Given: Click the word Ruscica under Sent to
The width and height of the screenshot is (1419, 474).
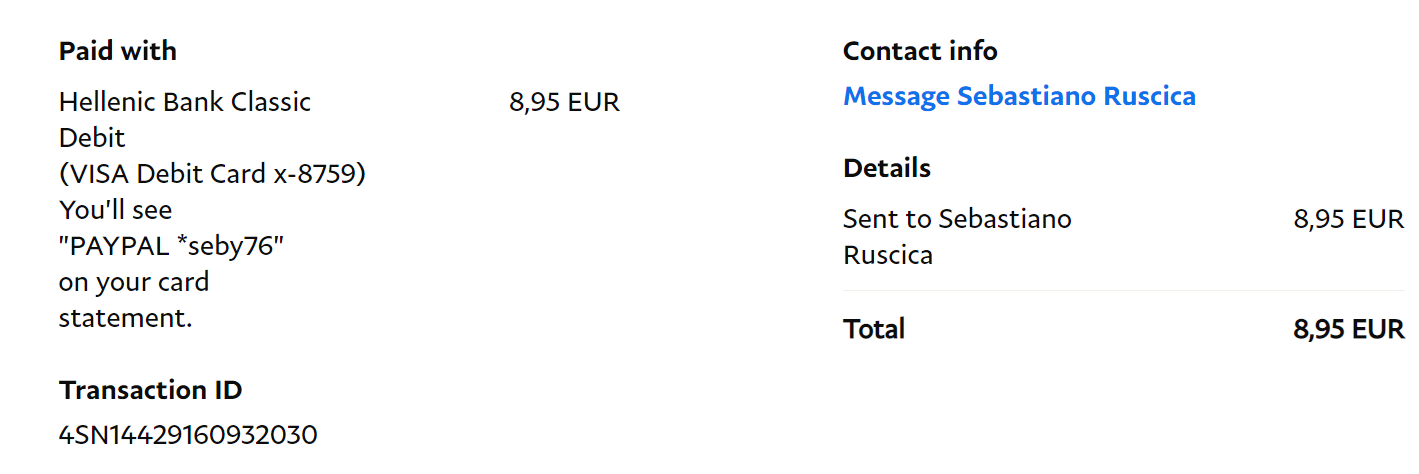Looking at the screenshot, I should [x=888, y=255].
